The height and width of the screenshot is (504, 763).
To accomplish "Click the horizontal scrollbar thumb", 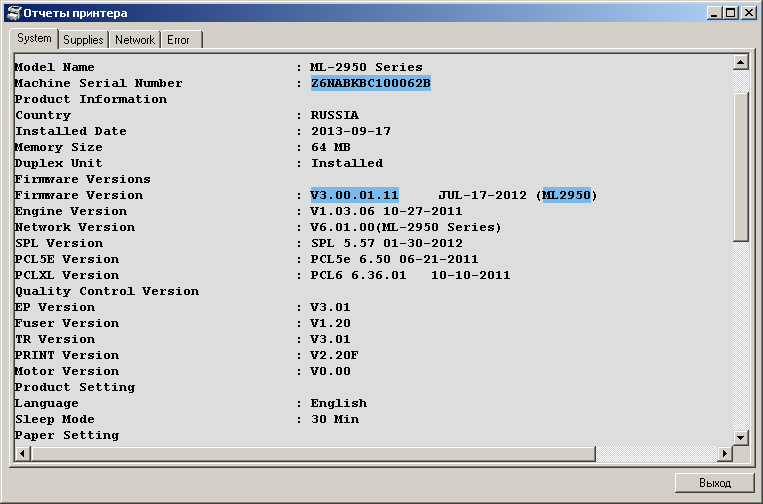I will [313, 453].
